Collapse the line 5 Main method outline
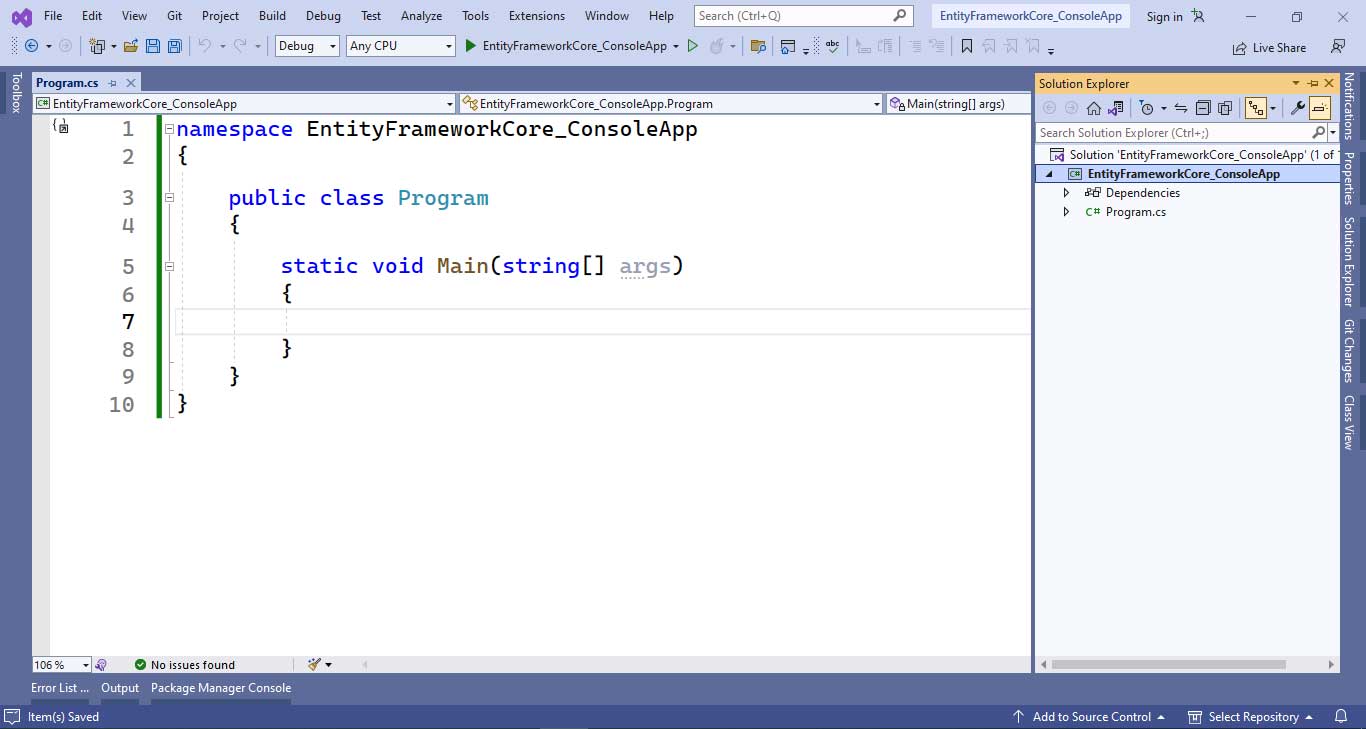Screen dimensions: 1366x729 [x=169, y=266]
